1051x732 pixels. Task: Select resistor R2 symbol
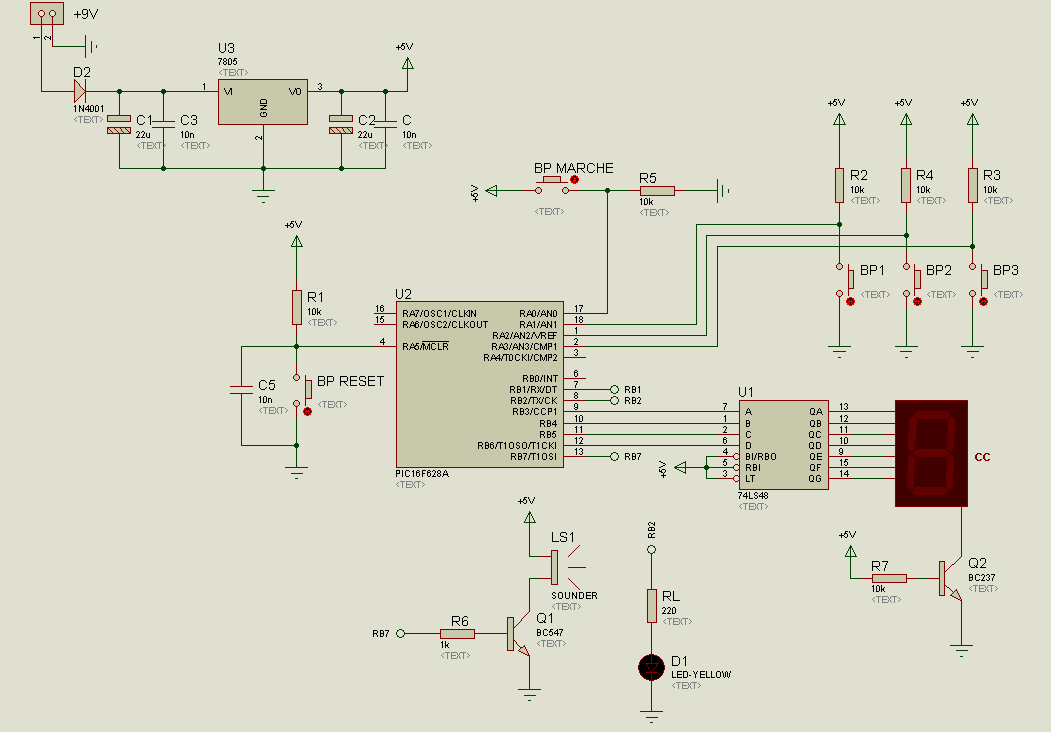pyautogui.click(x=839, y=186)
